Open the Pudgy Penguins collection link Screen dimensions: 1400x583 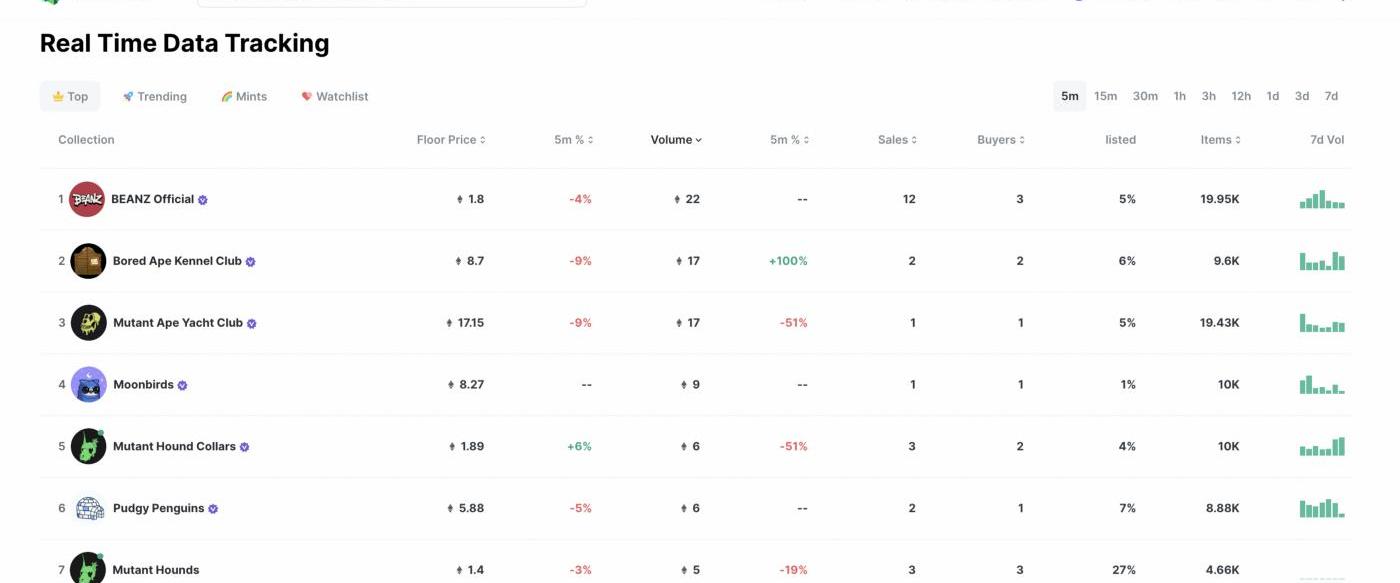coord(158,508)
